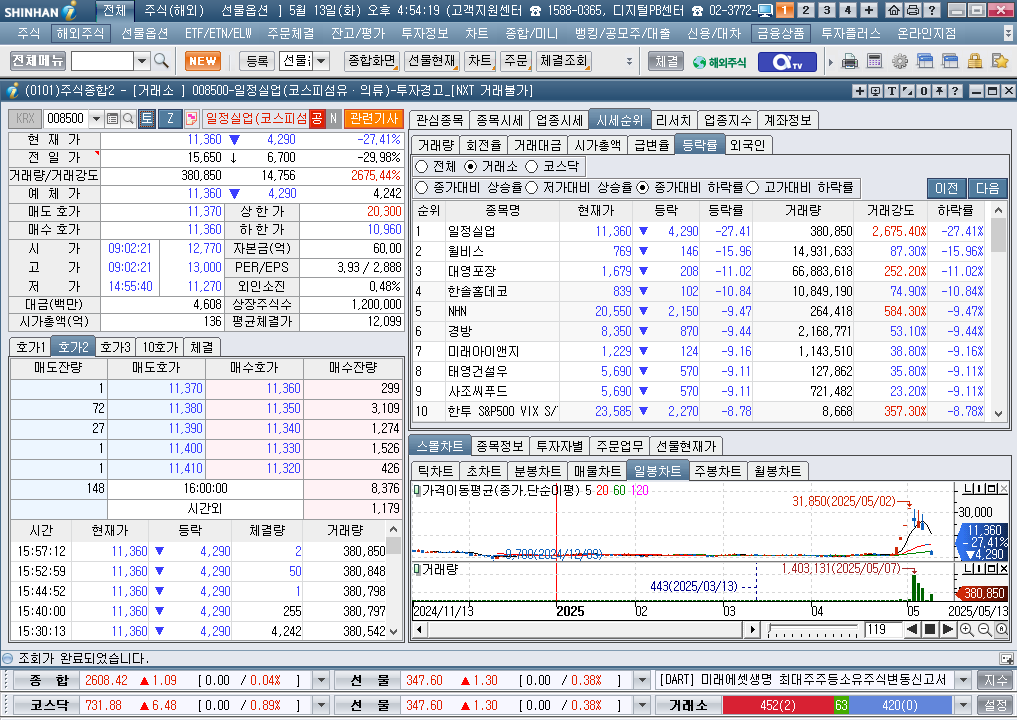Viewport: 1017px width, 720px height.
Task: Click the chart bar count field 119
Action: click(882, 629)
